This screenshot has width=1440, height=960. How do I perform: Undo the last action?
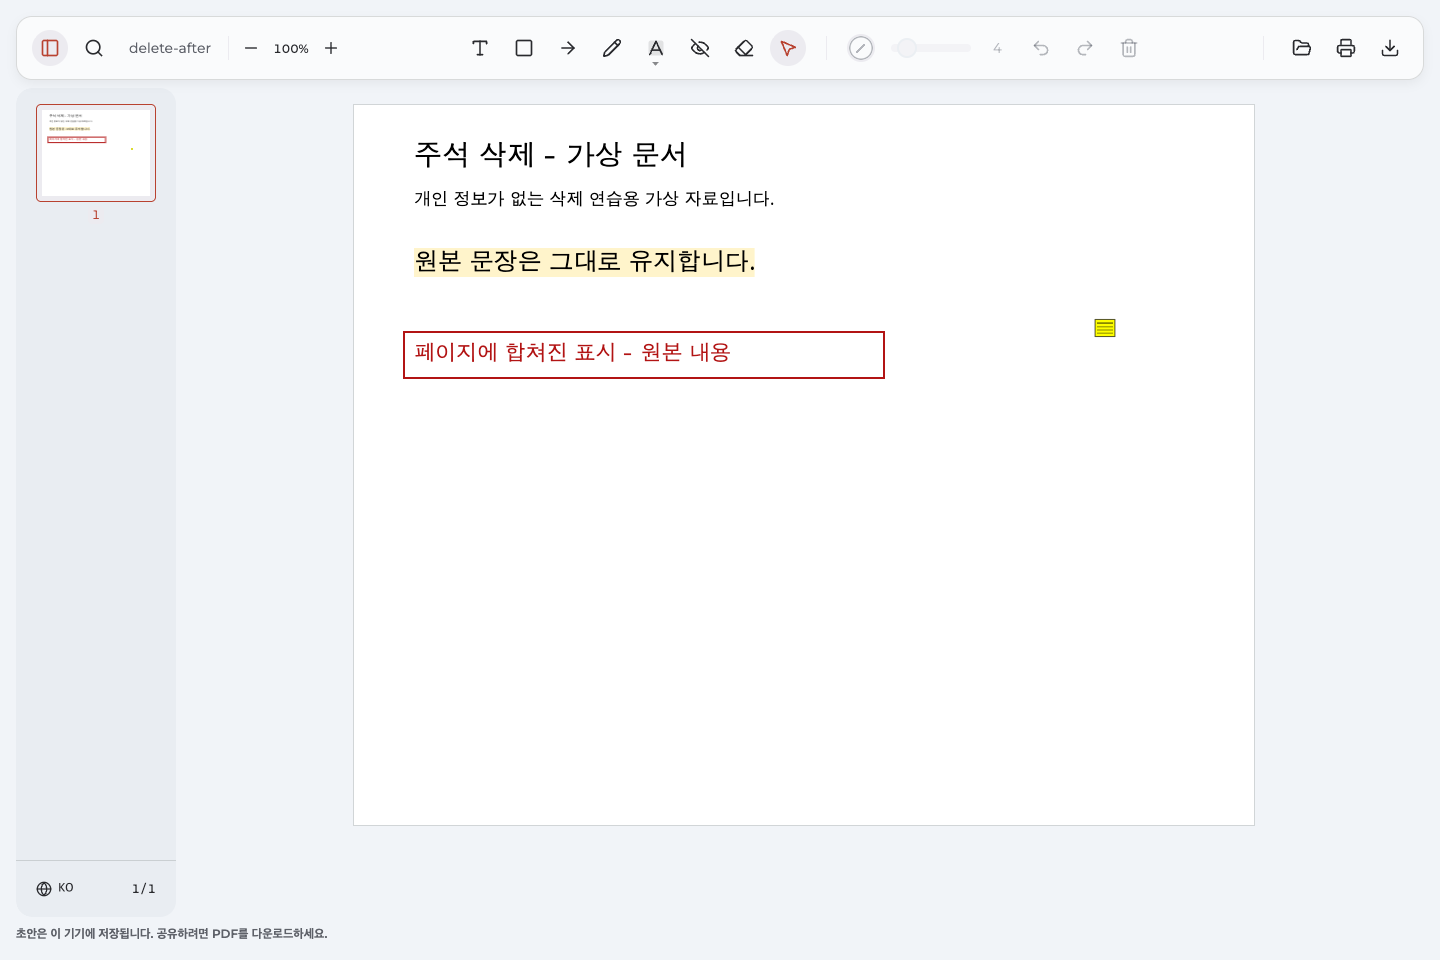point(1041,48)
